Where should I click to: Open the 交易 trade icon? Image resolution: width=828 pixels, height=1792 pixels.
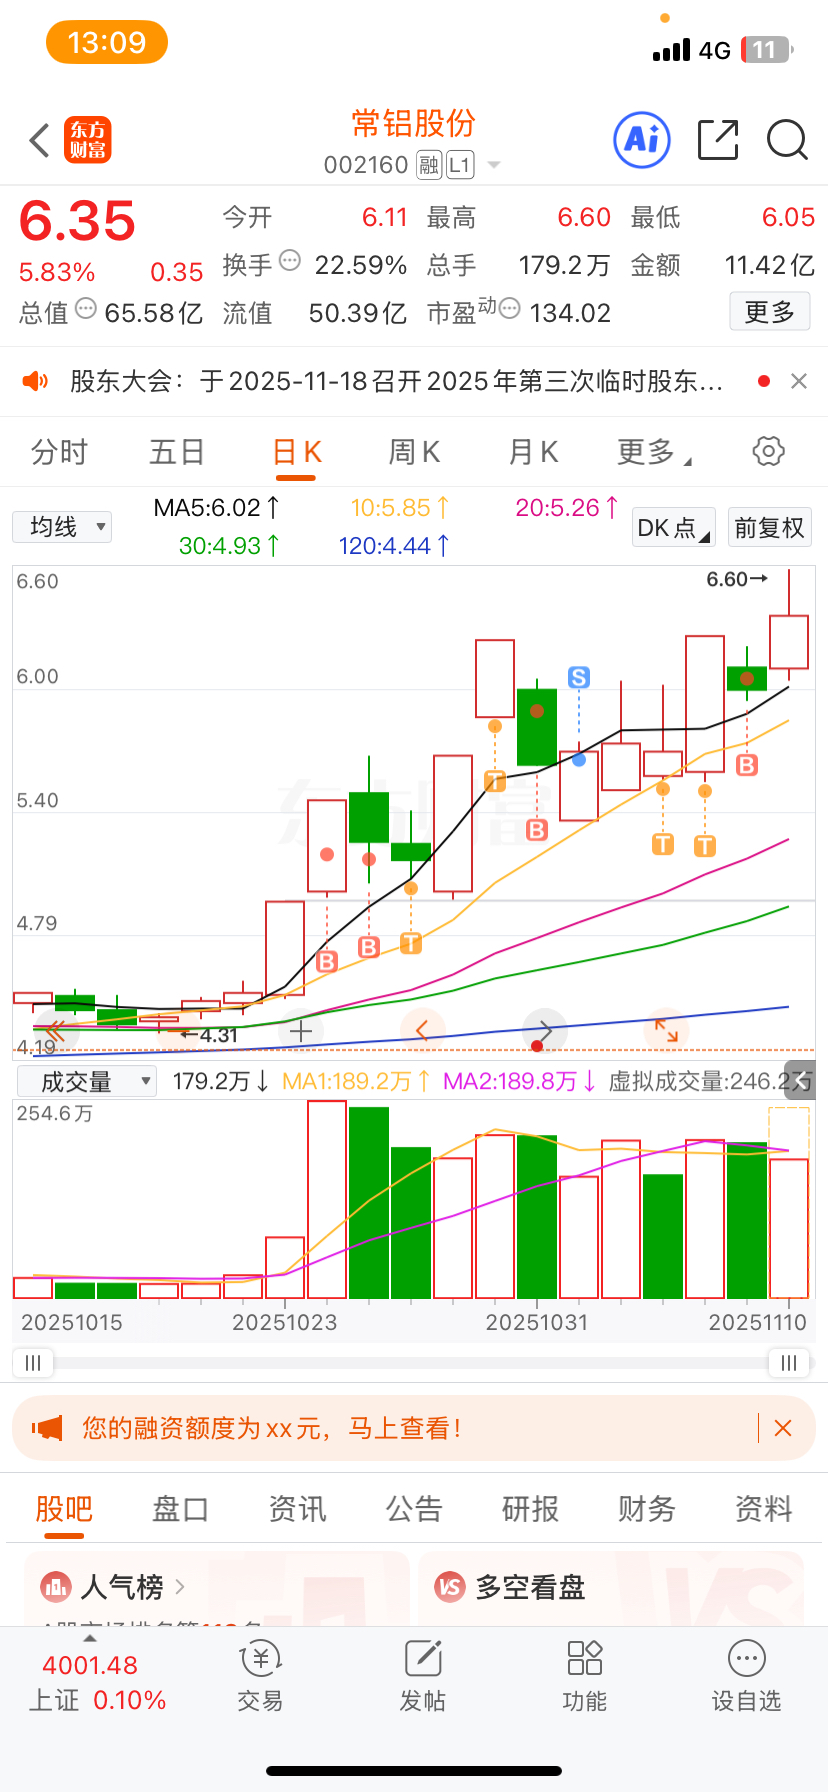261,1677
